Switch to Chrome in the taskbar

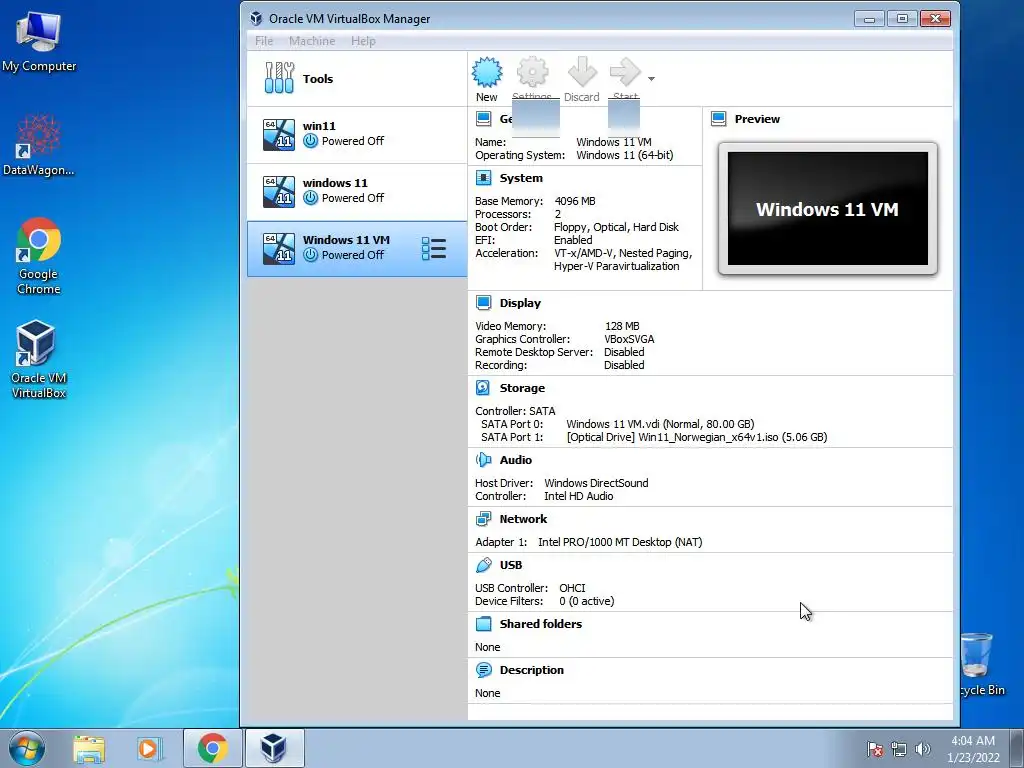(212, 748)
